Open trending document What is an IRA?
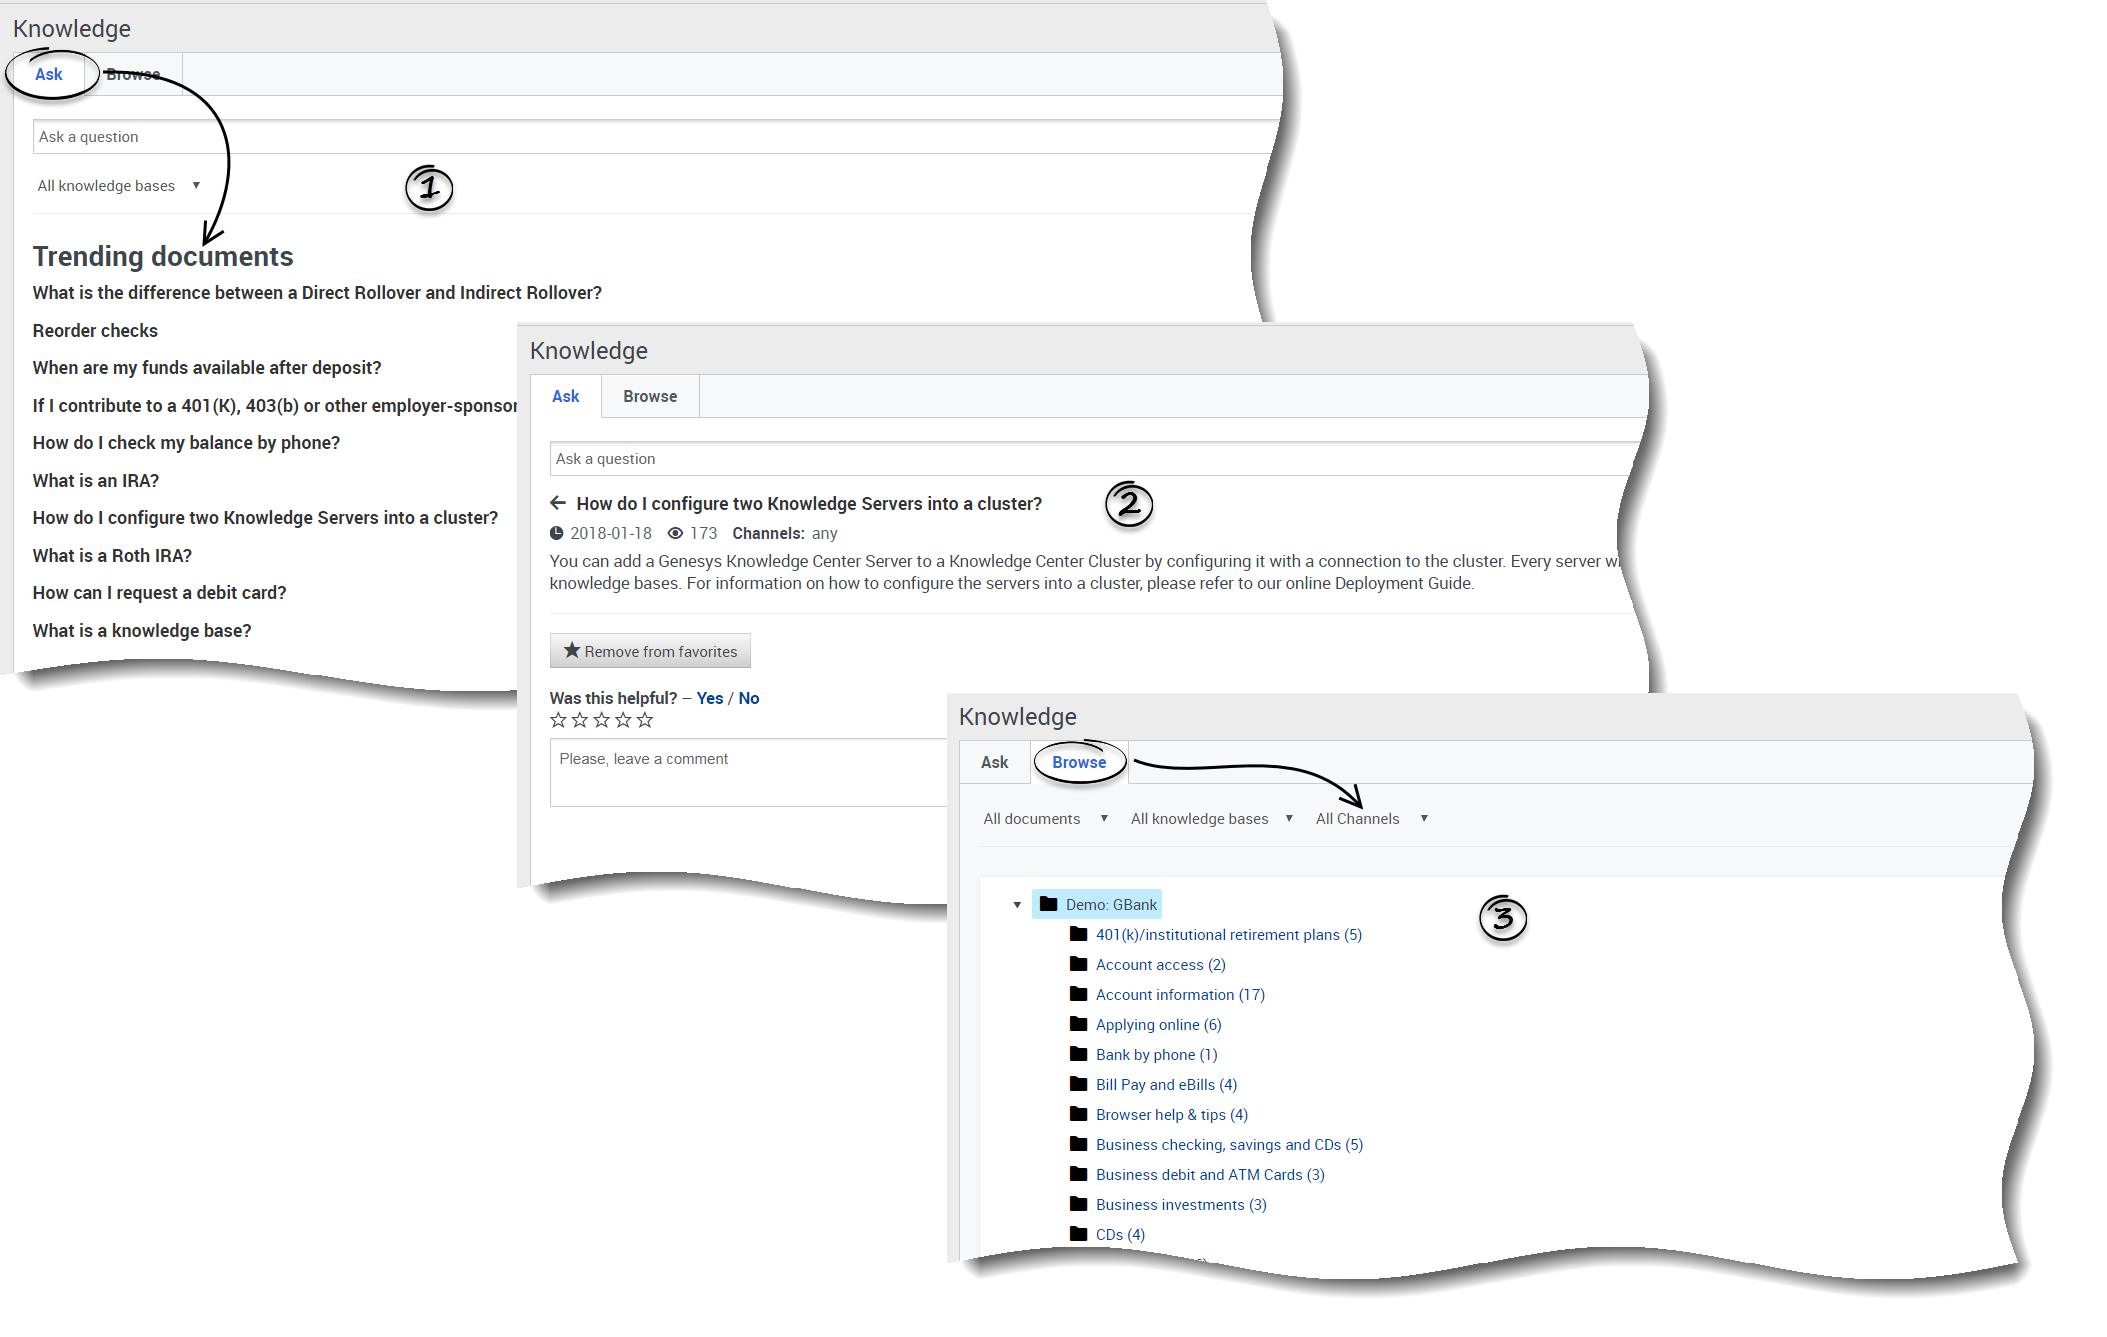This screenshot has width=2107, height=1337. click(x=96, y=481)
